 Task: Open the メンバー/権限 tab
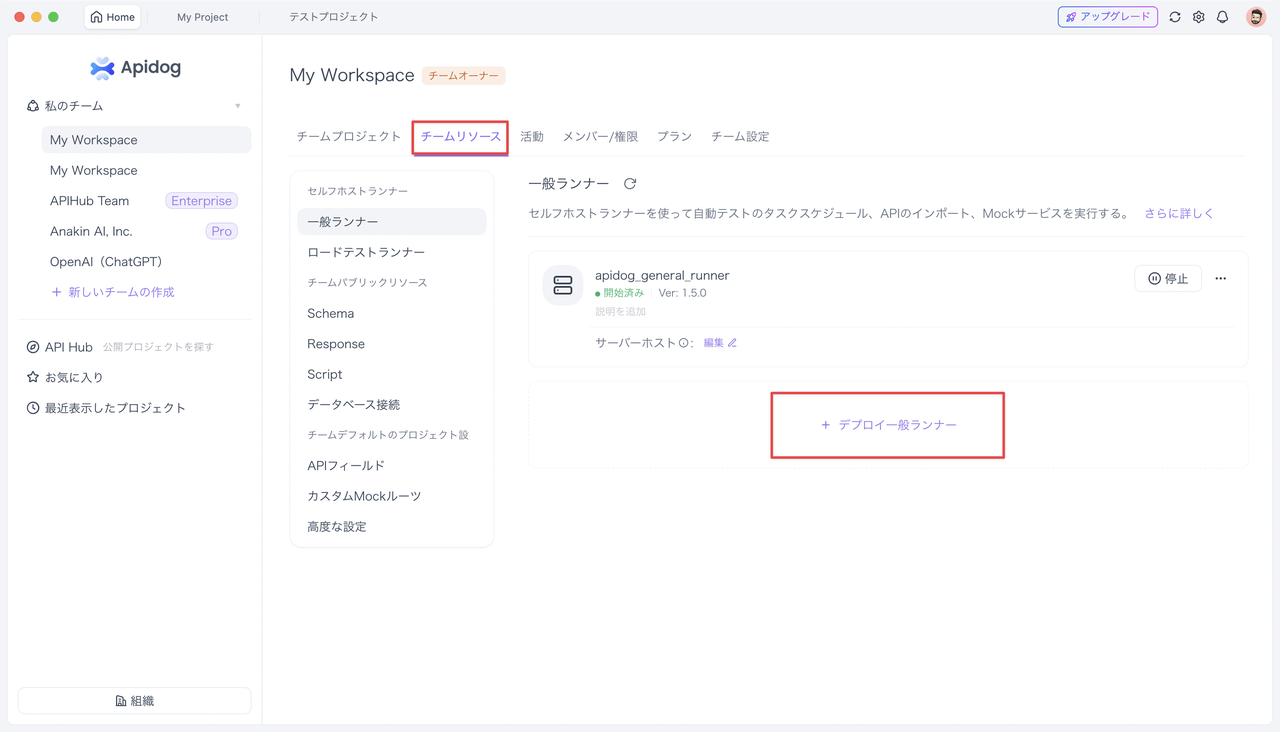pos(600,136)
